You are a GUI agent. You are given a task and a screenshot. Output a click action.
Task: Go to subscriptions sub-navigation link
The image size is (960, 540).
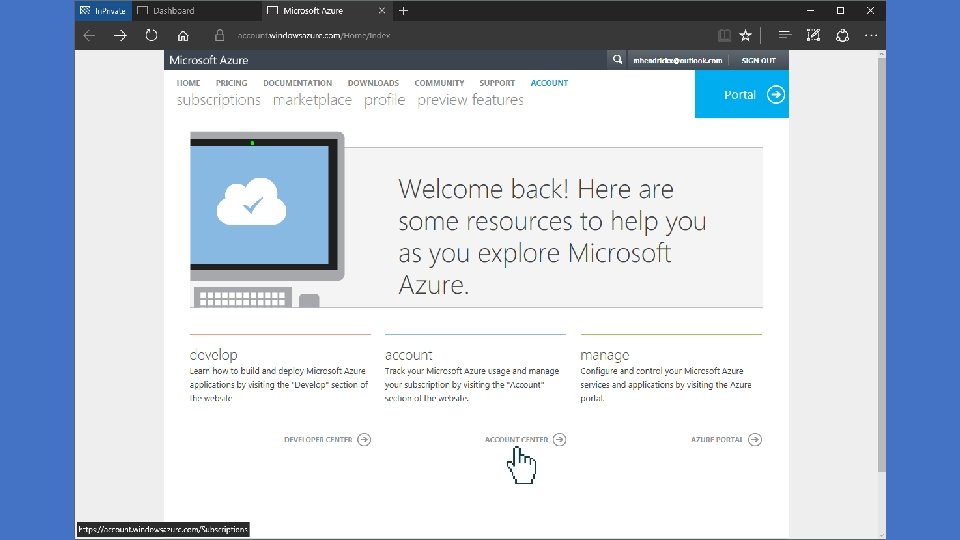point(219,100)
